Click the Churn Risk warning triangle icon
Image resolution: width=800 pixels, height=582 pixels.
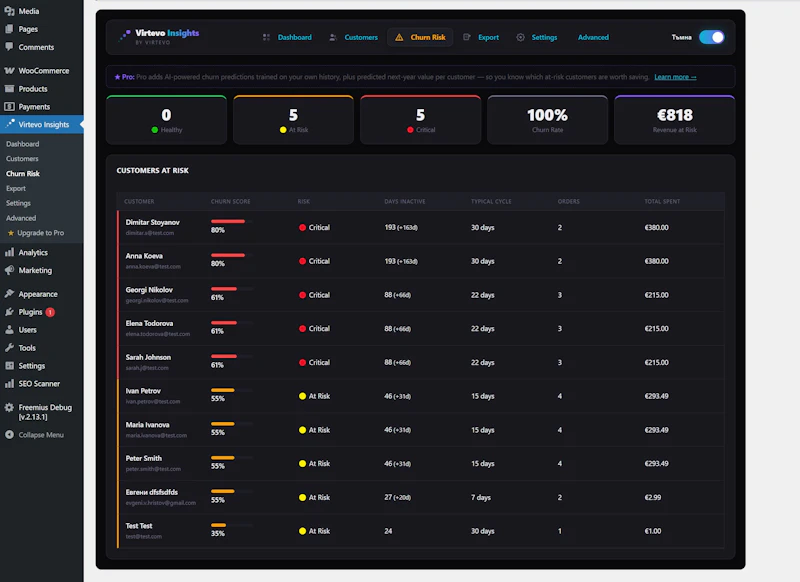pyautogui.click(x=399, y=37)
